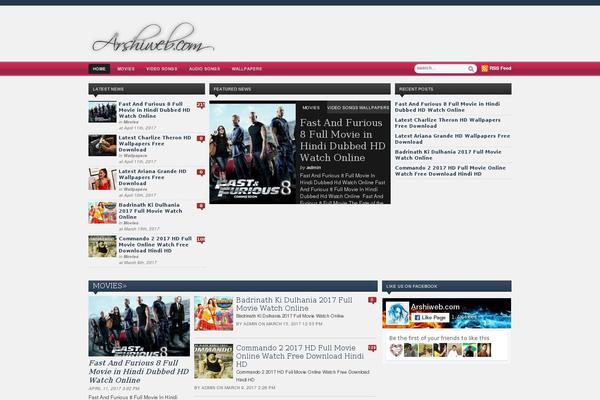This screenshot has width=600, height=400.
Task: Click the admin author link in featured news
Action: pos(313,168)
